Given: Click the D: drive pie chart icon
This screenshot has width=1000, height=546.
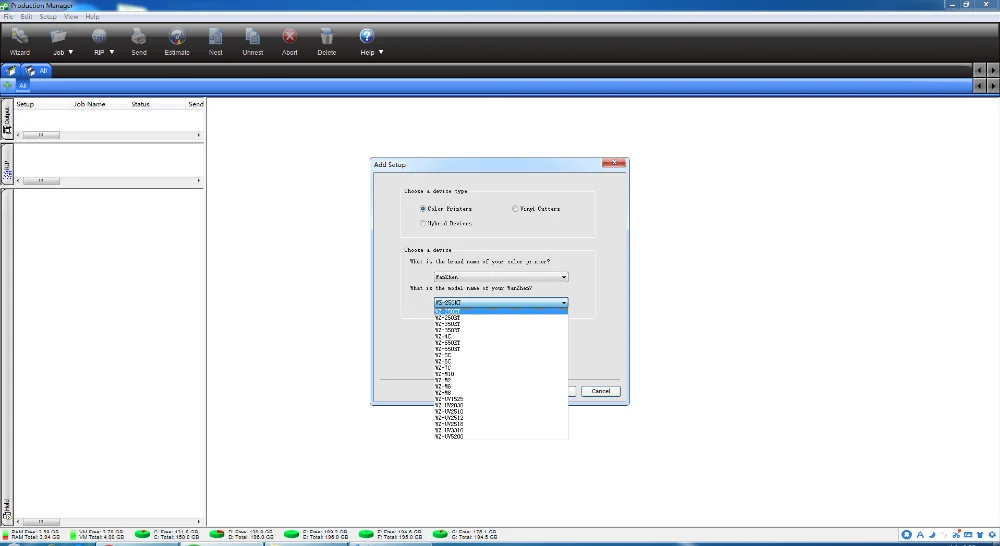Looking at the screenshot, I should 217,534.
